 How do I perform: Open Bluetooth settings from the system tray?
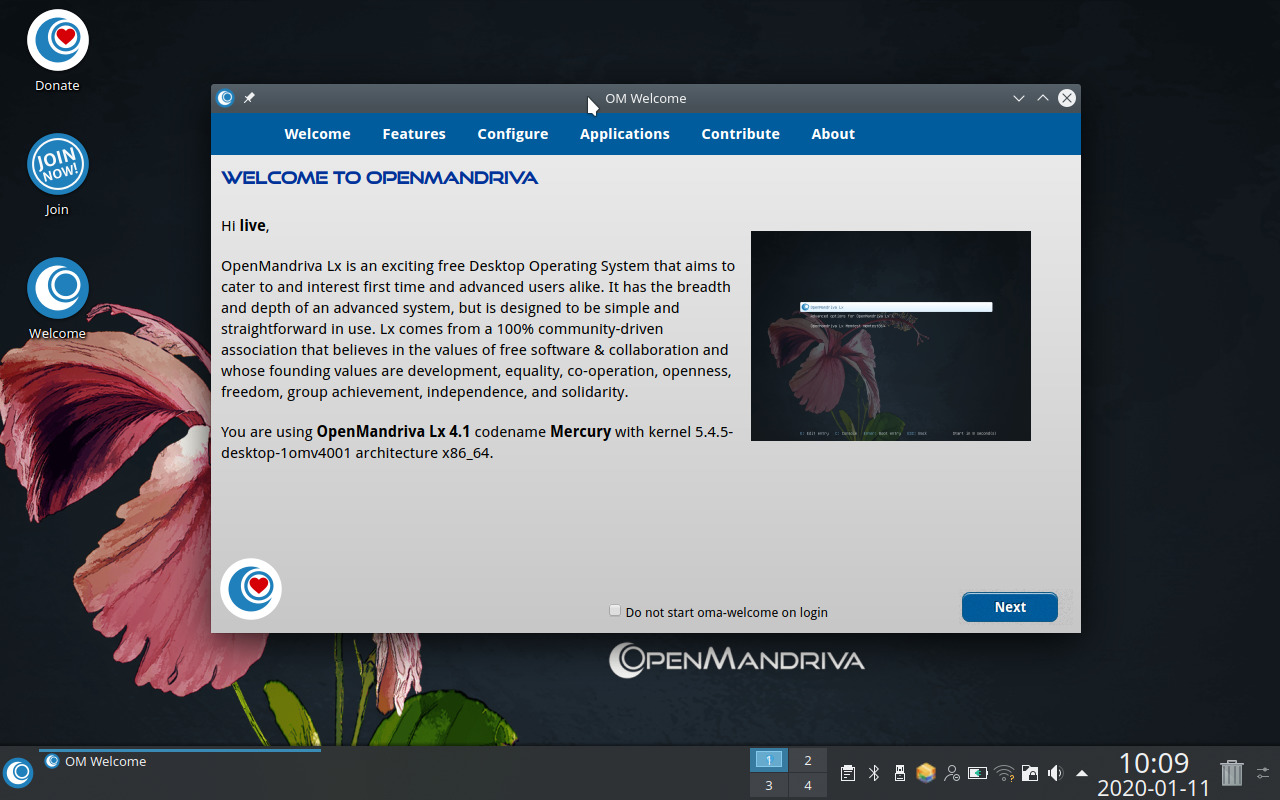pos(873,772)
